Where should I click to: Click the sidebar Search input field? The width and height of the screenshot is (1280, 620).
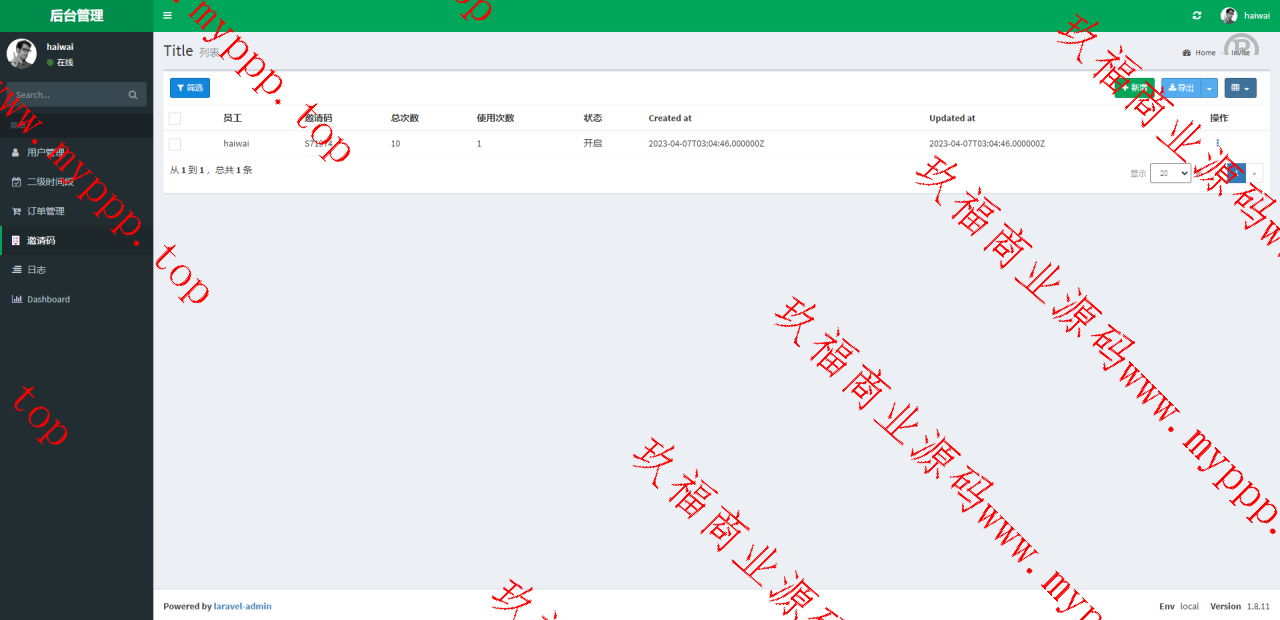(65, 95)
